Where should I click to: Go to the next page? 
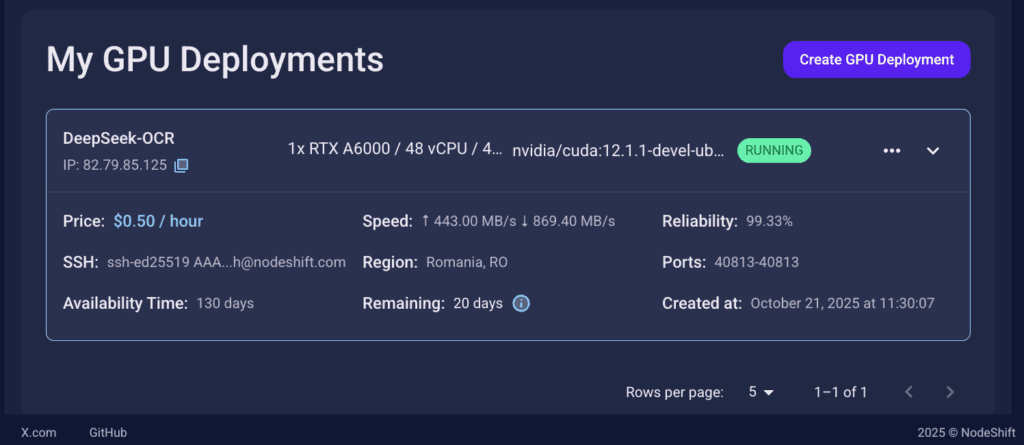(950, 392)
